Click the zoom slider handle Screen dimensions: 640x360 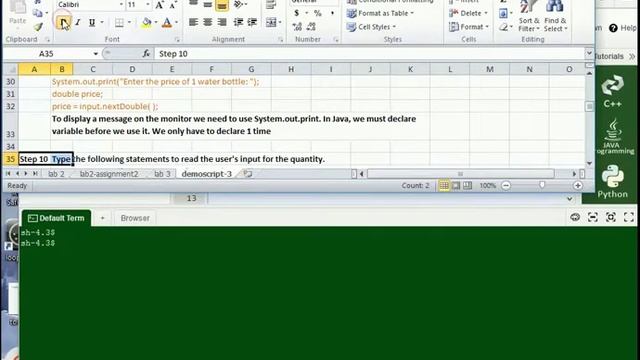point(542,185)
